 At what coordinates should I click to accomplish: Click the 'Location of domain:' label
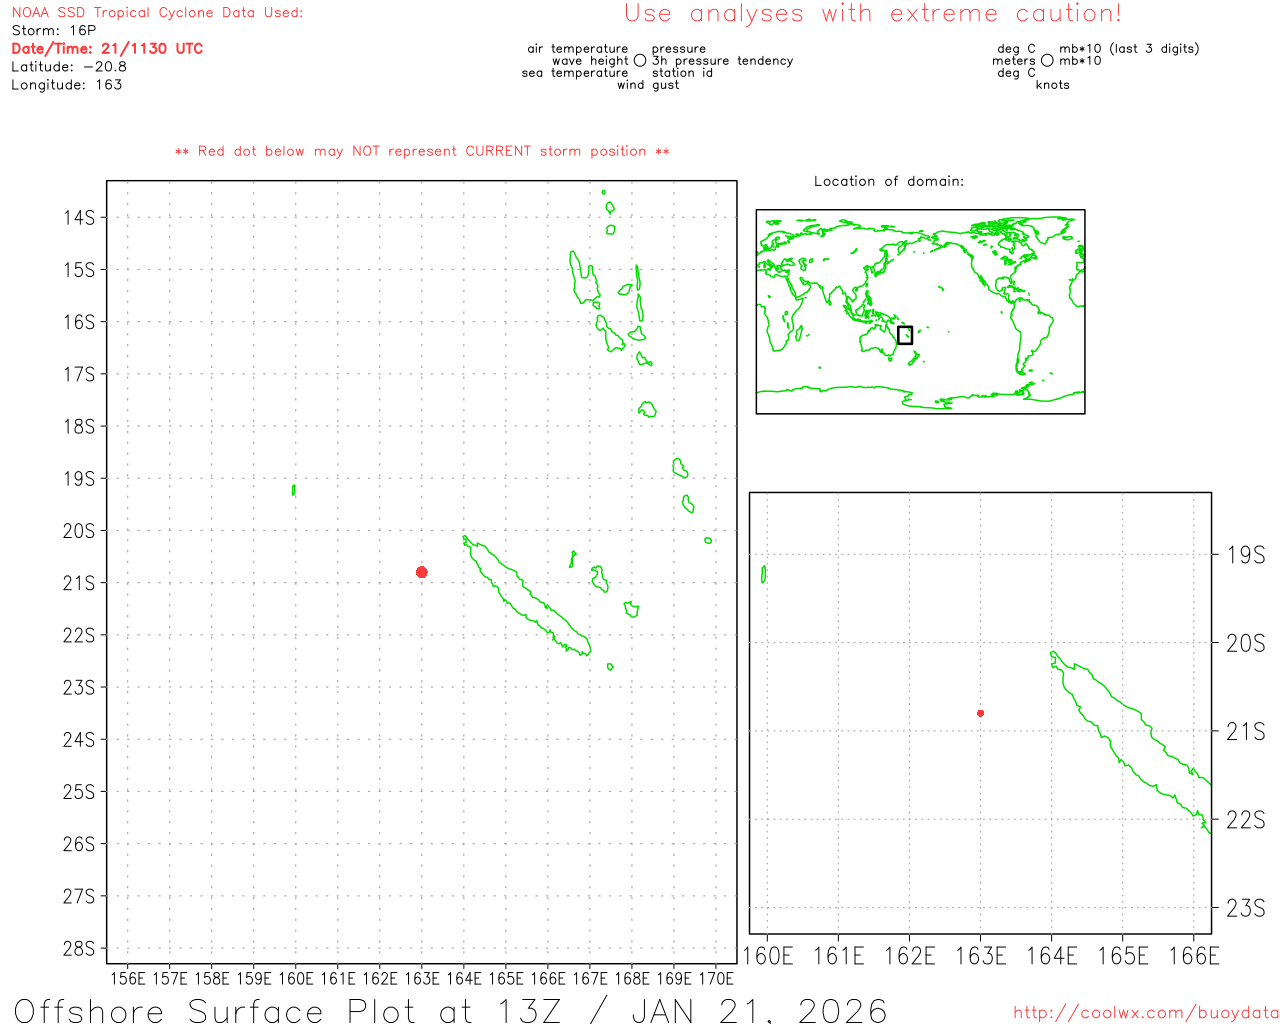[889, 181]
